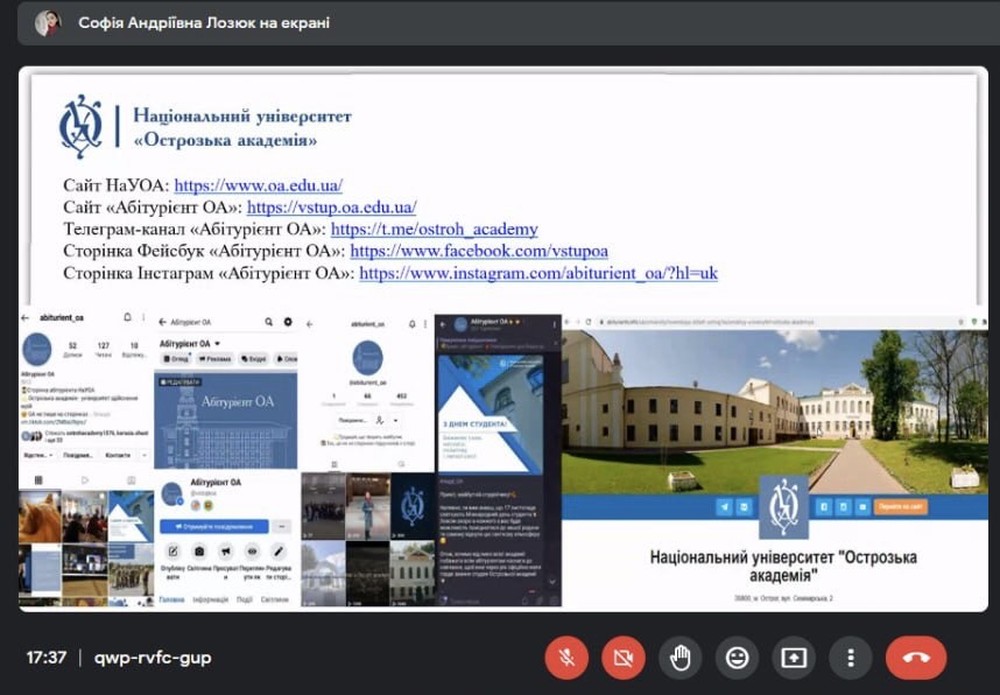Click the Ostroh Academy logo on the slide
This screenshot has height=695, width=1000.
[80, 127]
